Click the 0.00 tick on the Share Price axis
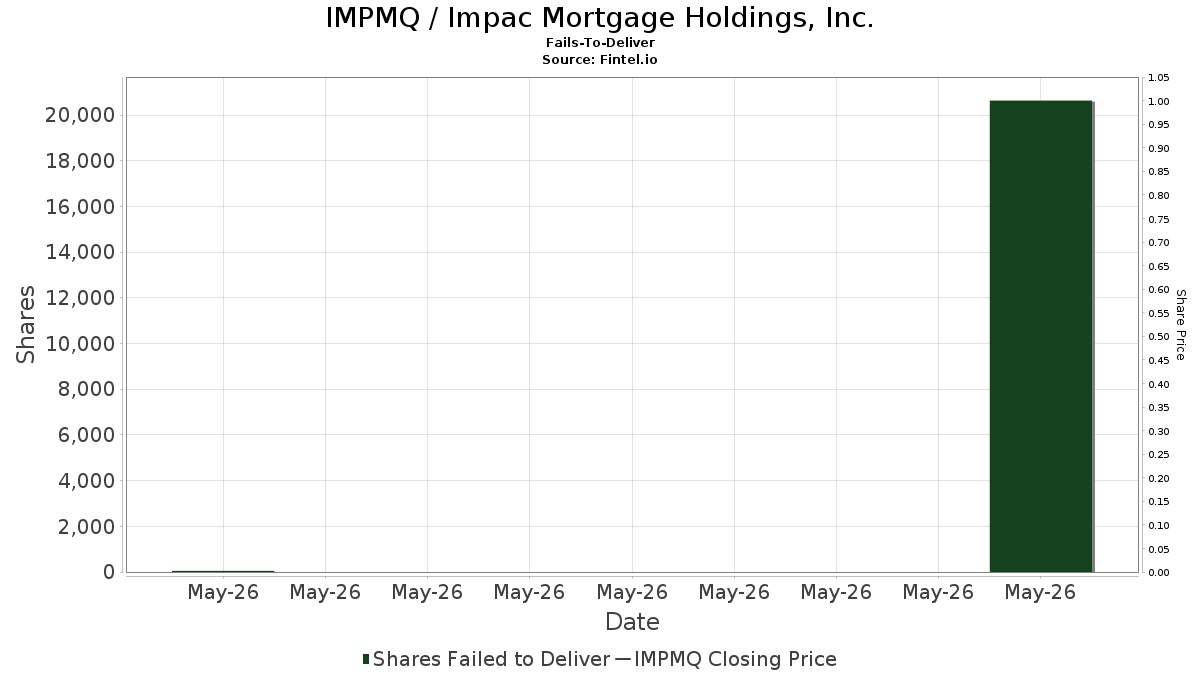Image resolution: width=1200 pixels, height=675 pixels. pos(1159,572)
